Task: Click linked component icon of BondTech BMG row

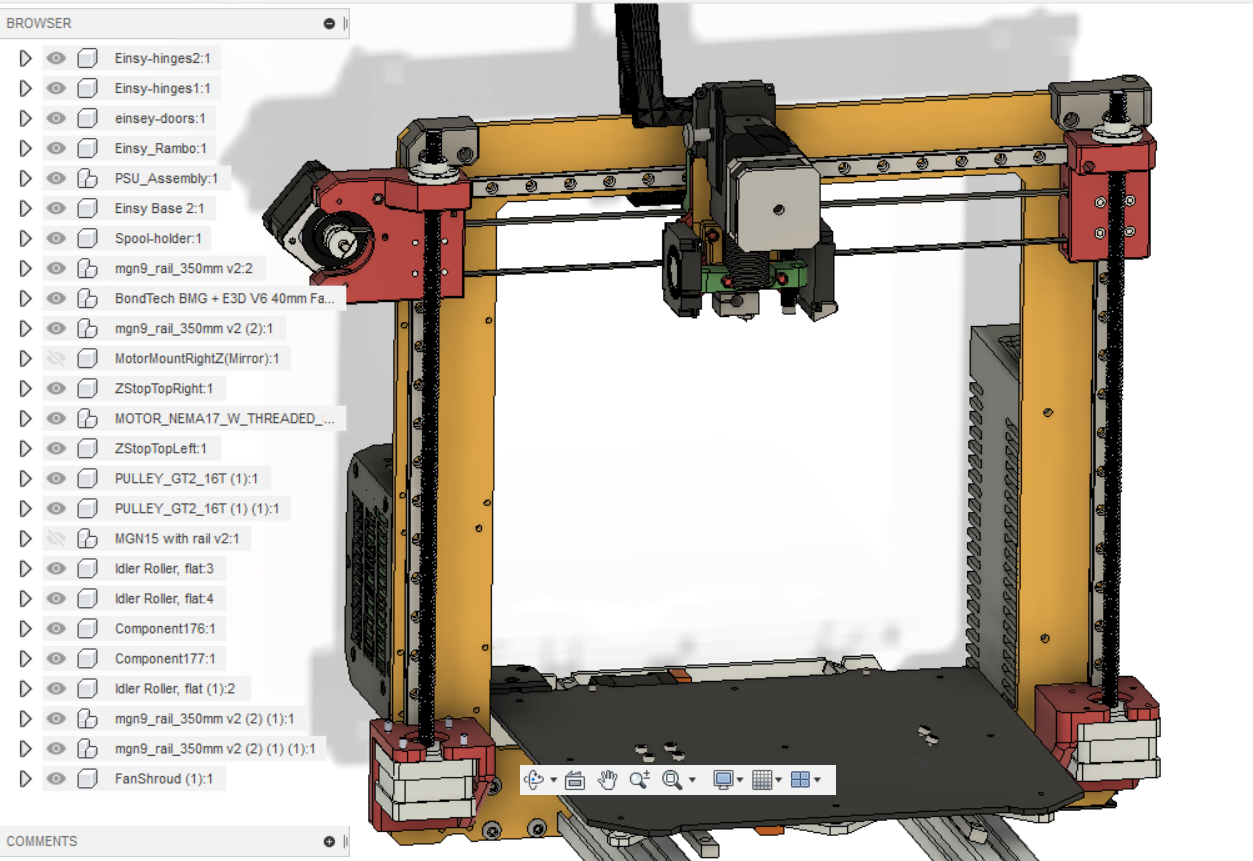Action: (88, 298)
